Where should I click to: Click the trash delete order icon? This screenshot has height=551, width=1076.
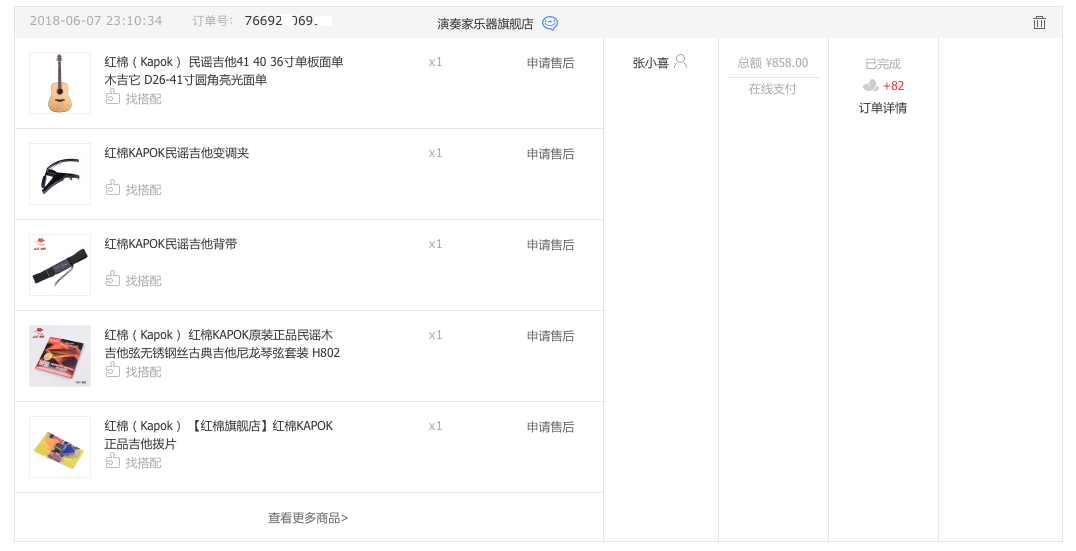tap(1039, 22)
